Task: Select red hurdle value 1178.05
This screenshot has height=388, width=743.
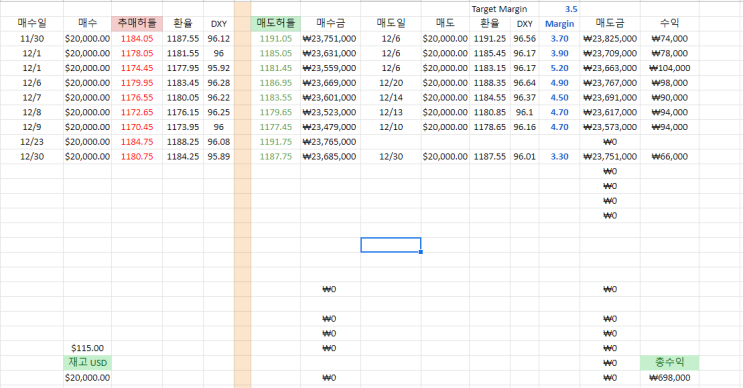Action: [137, 53]
